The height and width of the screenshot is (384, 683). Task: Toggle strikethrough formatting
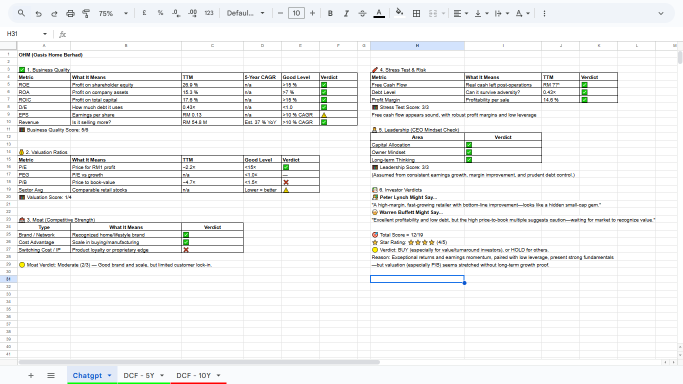pos(362,13)
